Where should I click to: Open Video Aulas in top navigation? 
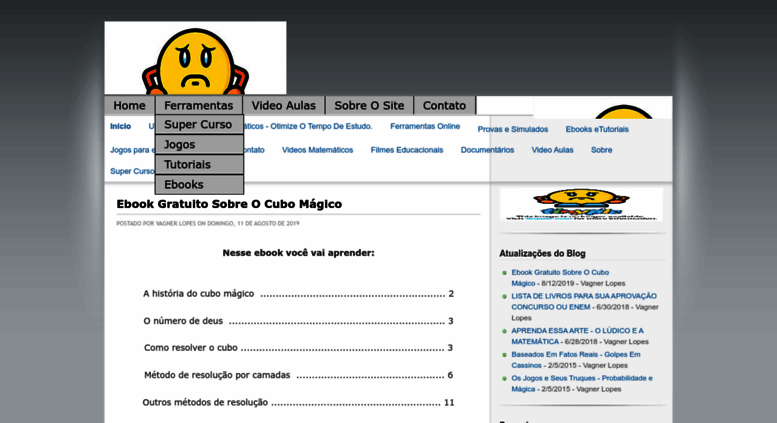(x=283, y=106)
